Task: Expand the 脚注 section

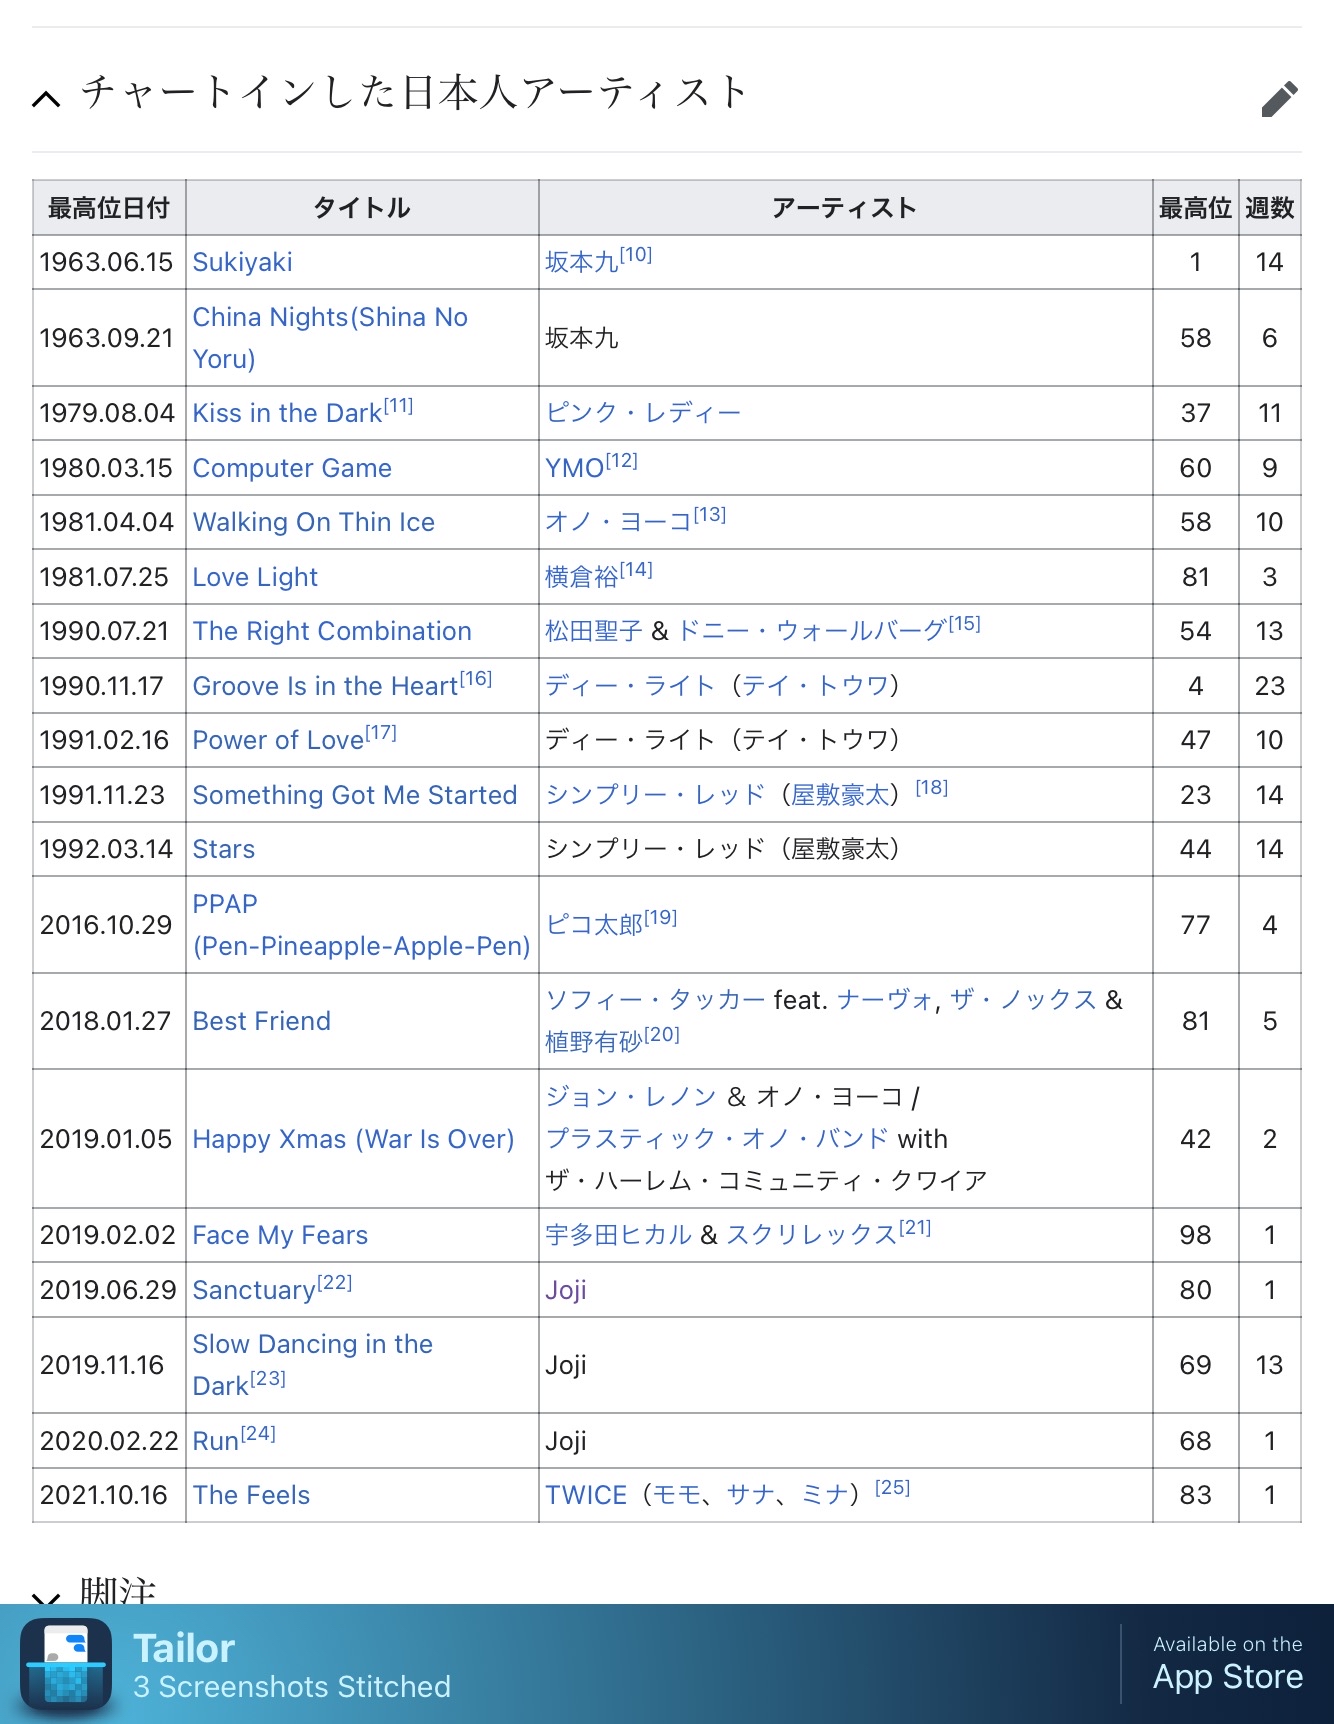Action: (x=46, y=1597)
